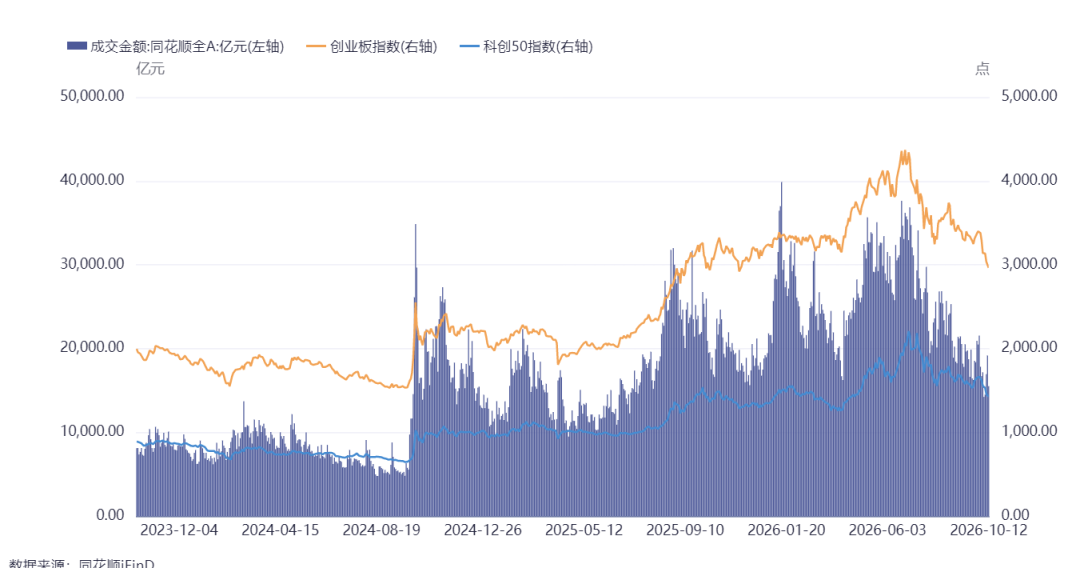The image size is (1080, 568).
Task: Click the orange line legend swatch
Action: (316, 46)
